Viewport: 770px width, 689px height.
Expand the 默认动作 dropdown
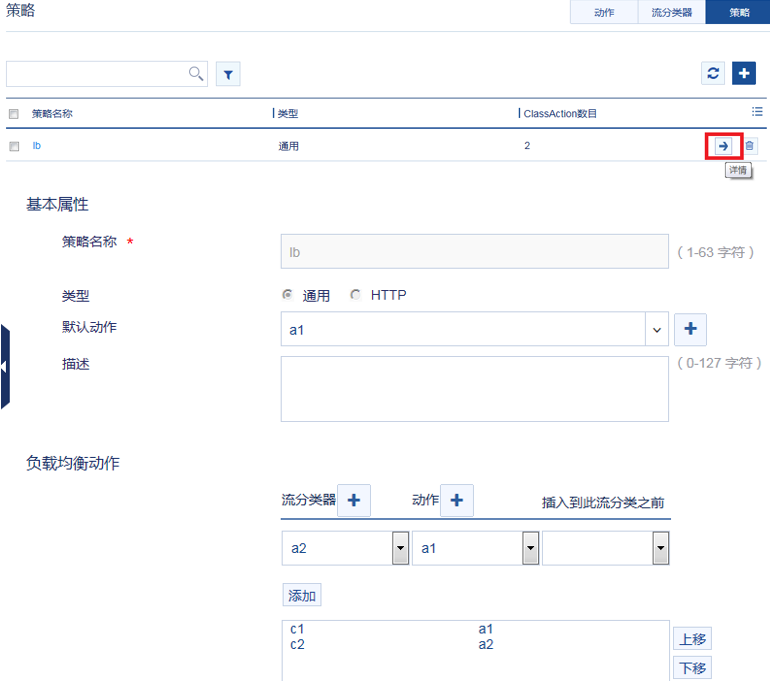pyautogui.click(x=657, y=329)
